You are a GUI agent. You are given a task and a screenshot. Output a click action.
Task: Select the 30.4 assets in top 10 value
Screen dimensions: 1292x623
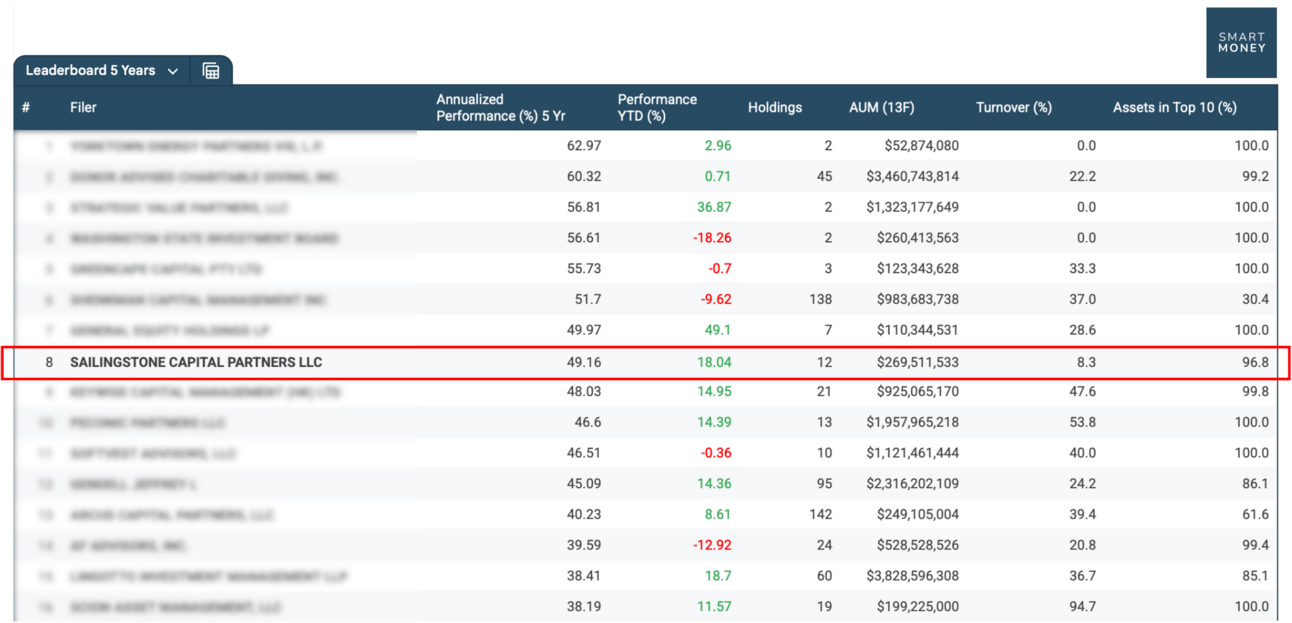click(x=1255, y=300)
